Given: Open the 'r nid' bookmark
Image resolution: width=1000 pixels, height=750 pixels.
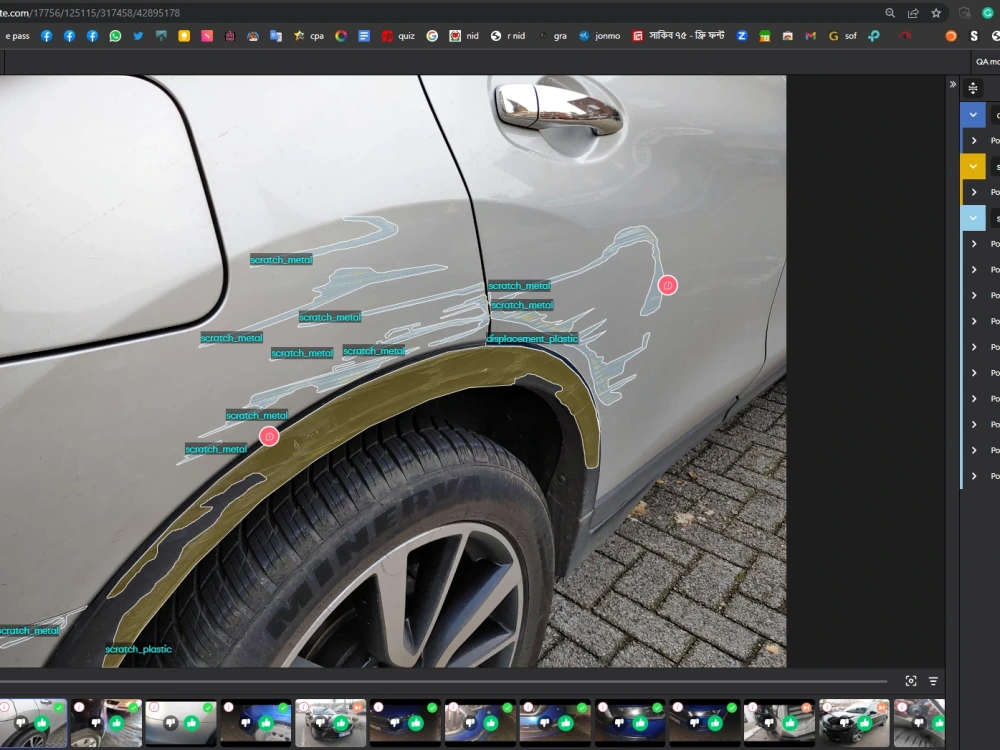Looking at the screenshot, I should pyautogui.click(x=508, y=36).
